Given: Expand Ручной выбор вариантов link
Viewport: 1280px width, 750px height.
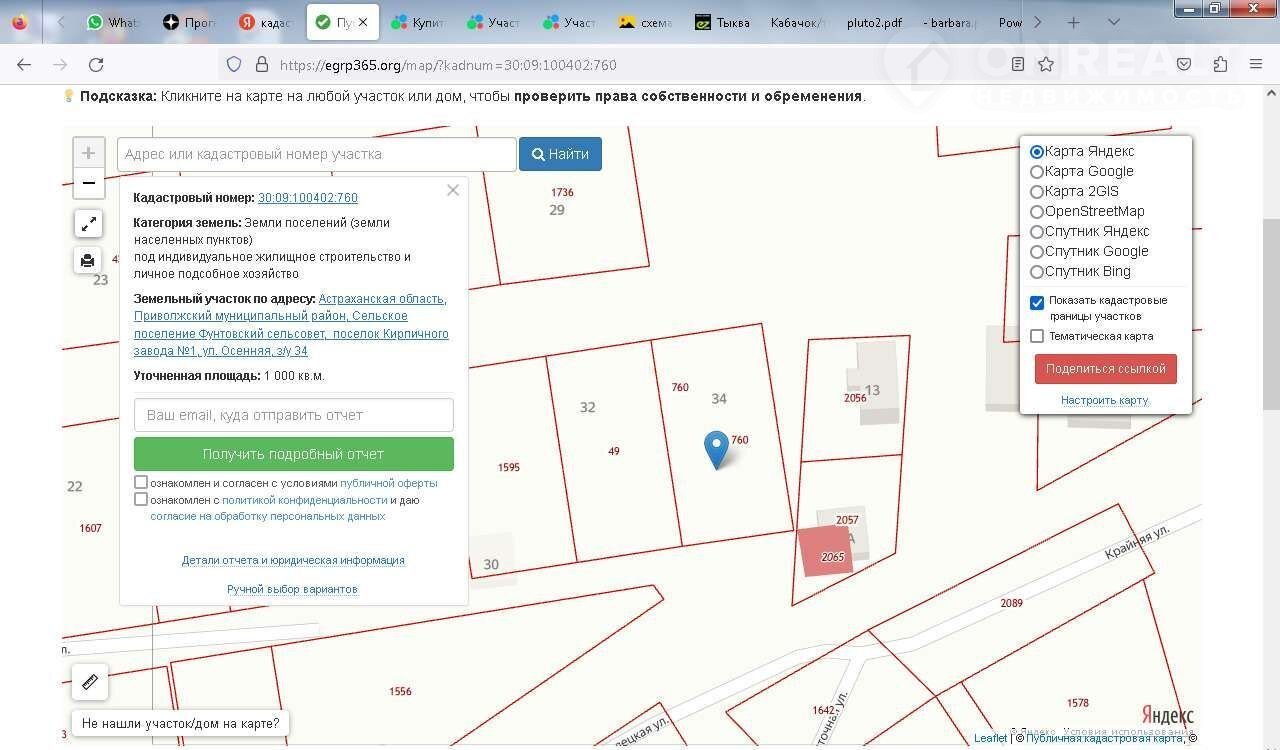Looking at the screenshot, I should [292, 589].
